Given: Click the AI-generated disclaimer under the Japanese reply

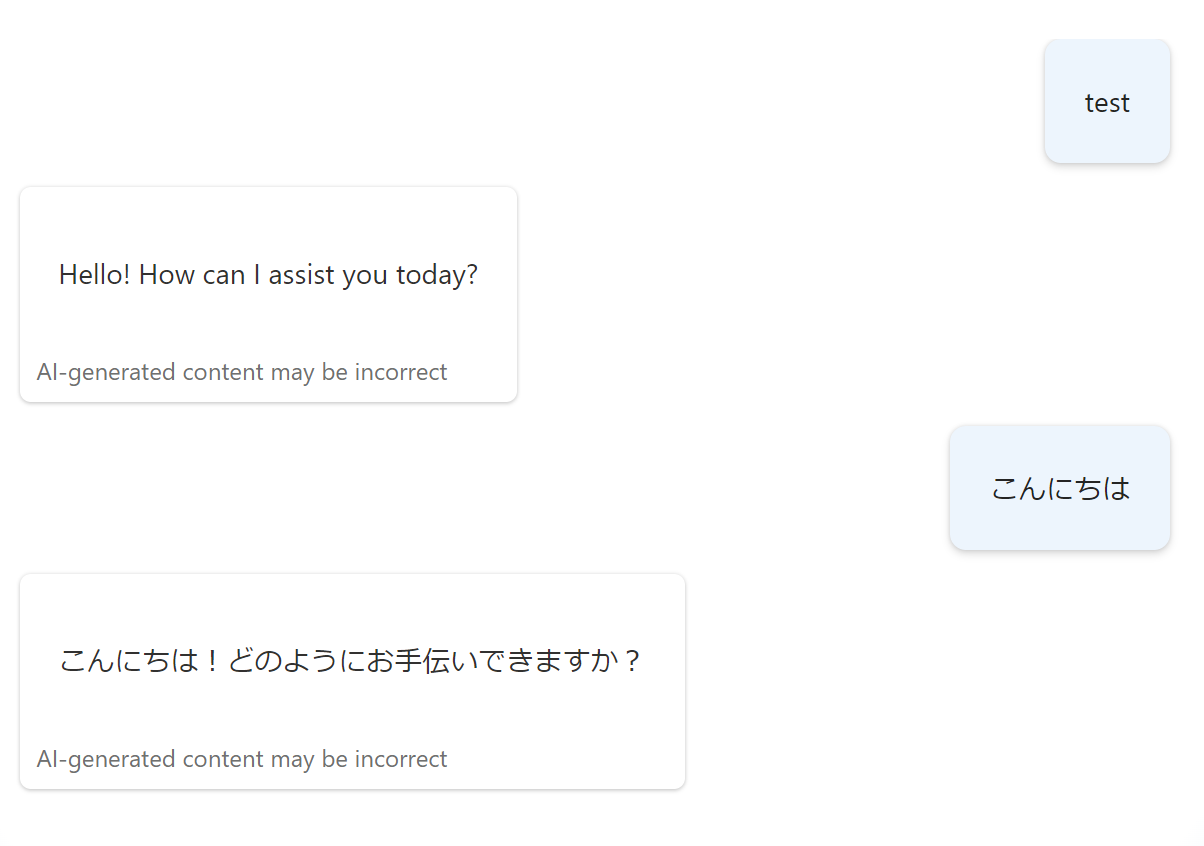Looking at the screenshot, I should 242,760.
